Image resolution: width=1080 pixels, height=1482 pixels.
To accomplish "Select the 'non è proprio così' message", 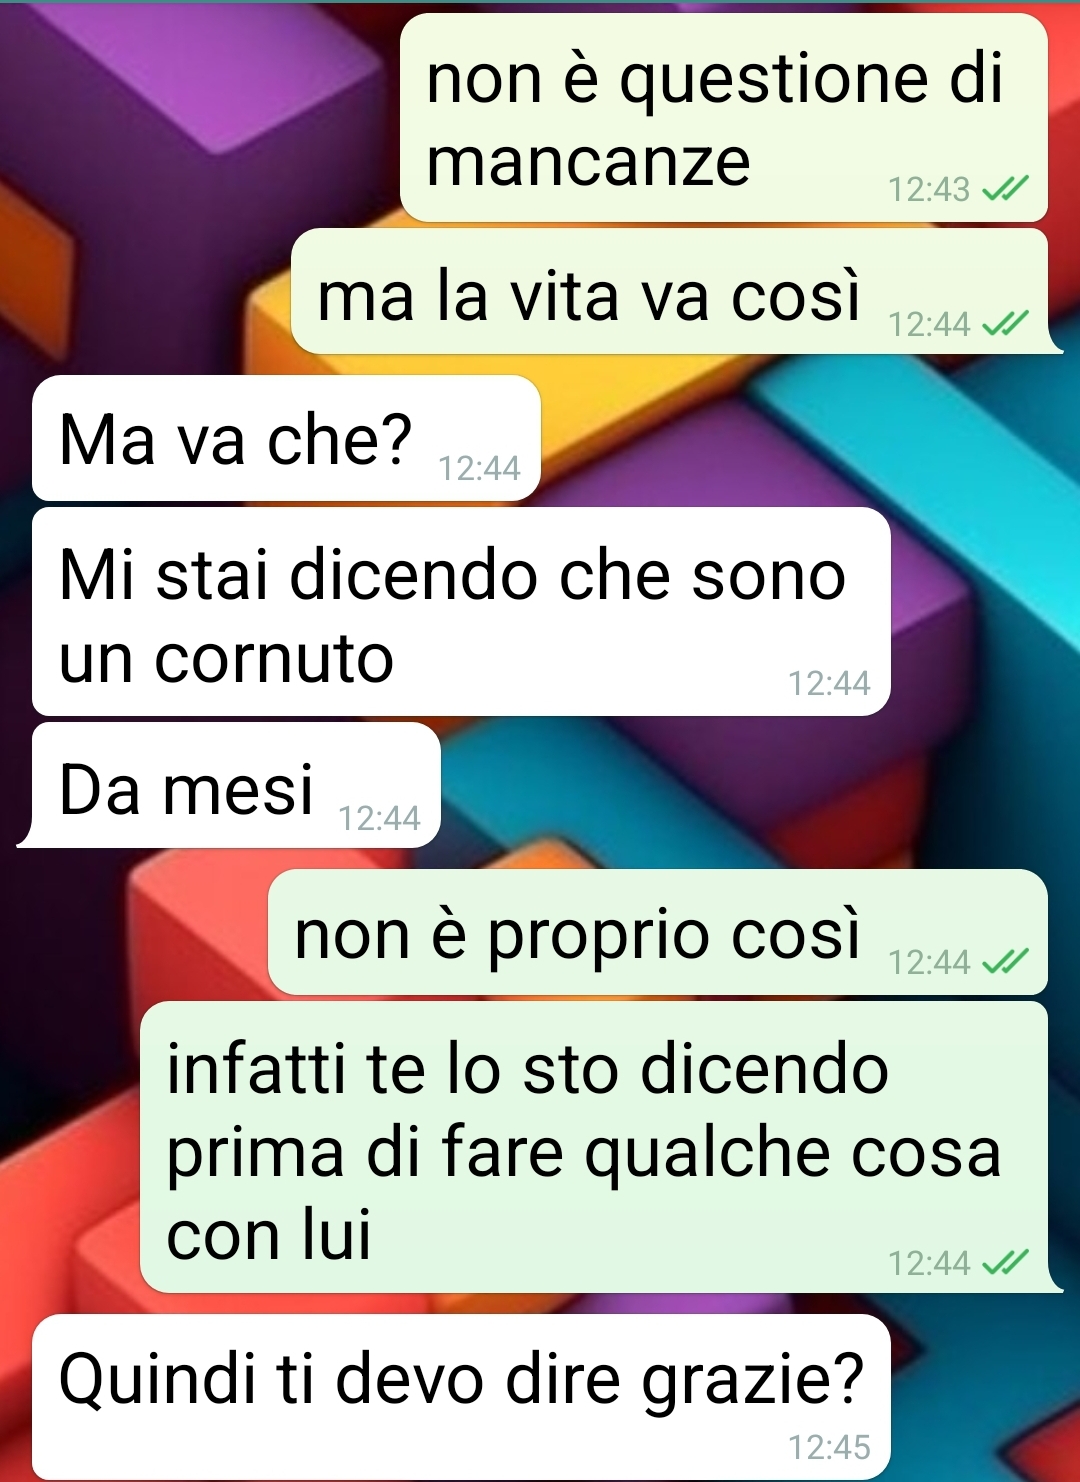I will tap(658, 932).
